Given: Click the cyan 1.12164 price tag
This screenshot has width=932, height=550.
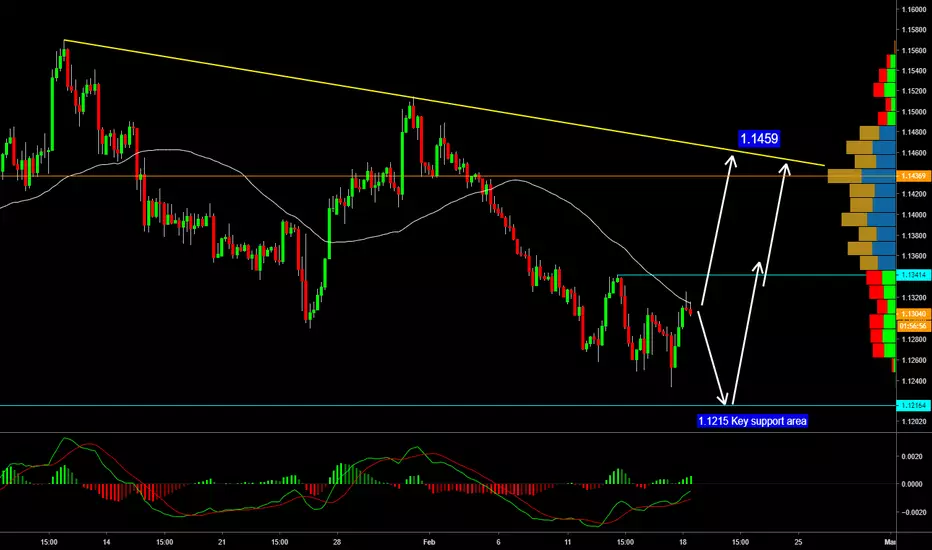Looking at the screenshot, I should click(914, 406).
